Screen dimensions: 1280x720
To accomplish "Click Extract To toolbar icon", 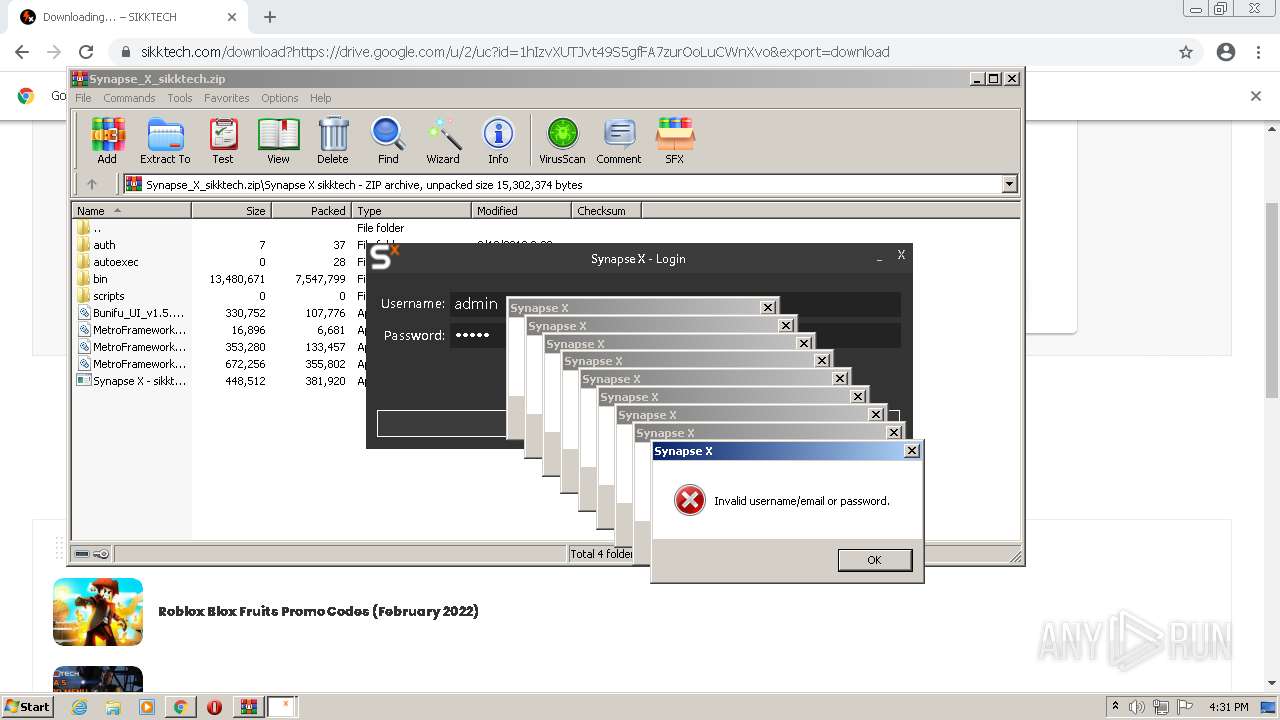I will click(x=165, y=140).
